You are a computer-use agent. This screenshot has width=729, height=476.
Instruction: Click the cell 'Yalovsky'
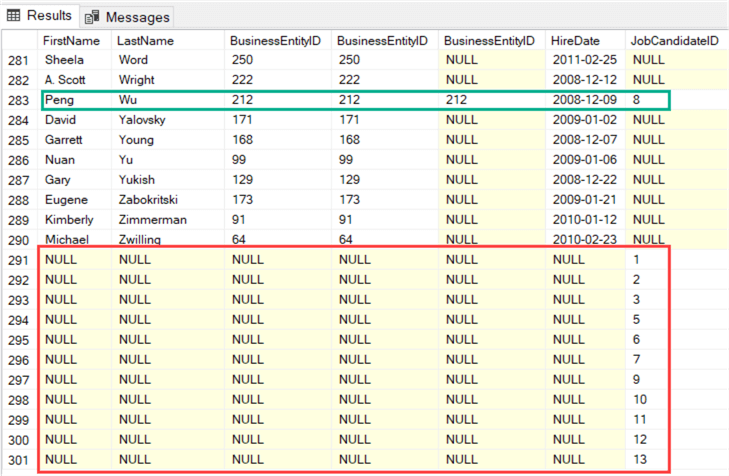coord(167,120)
